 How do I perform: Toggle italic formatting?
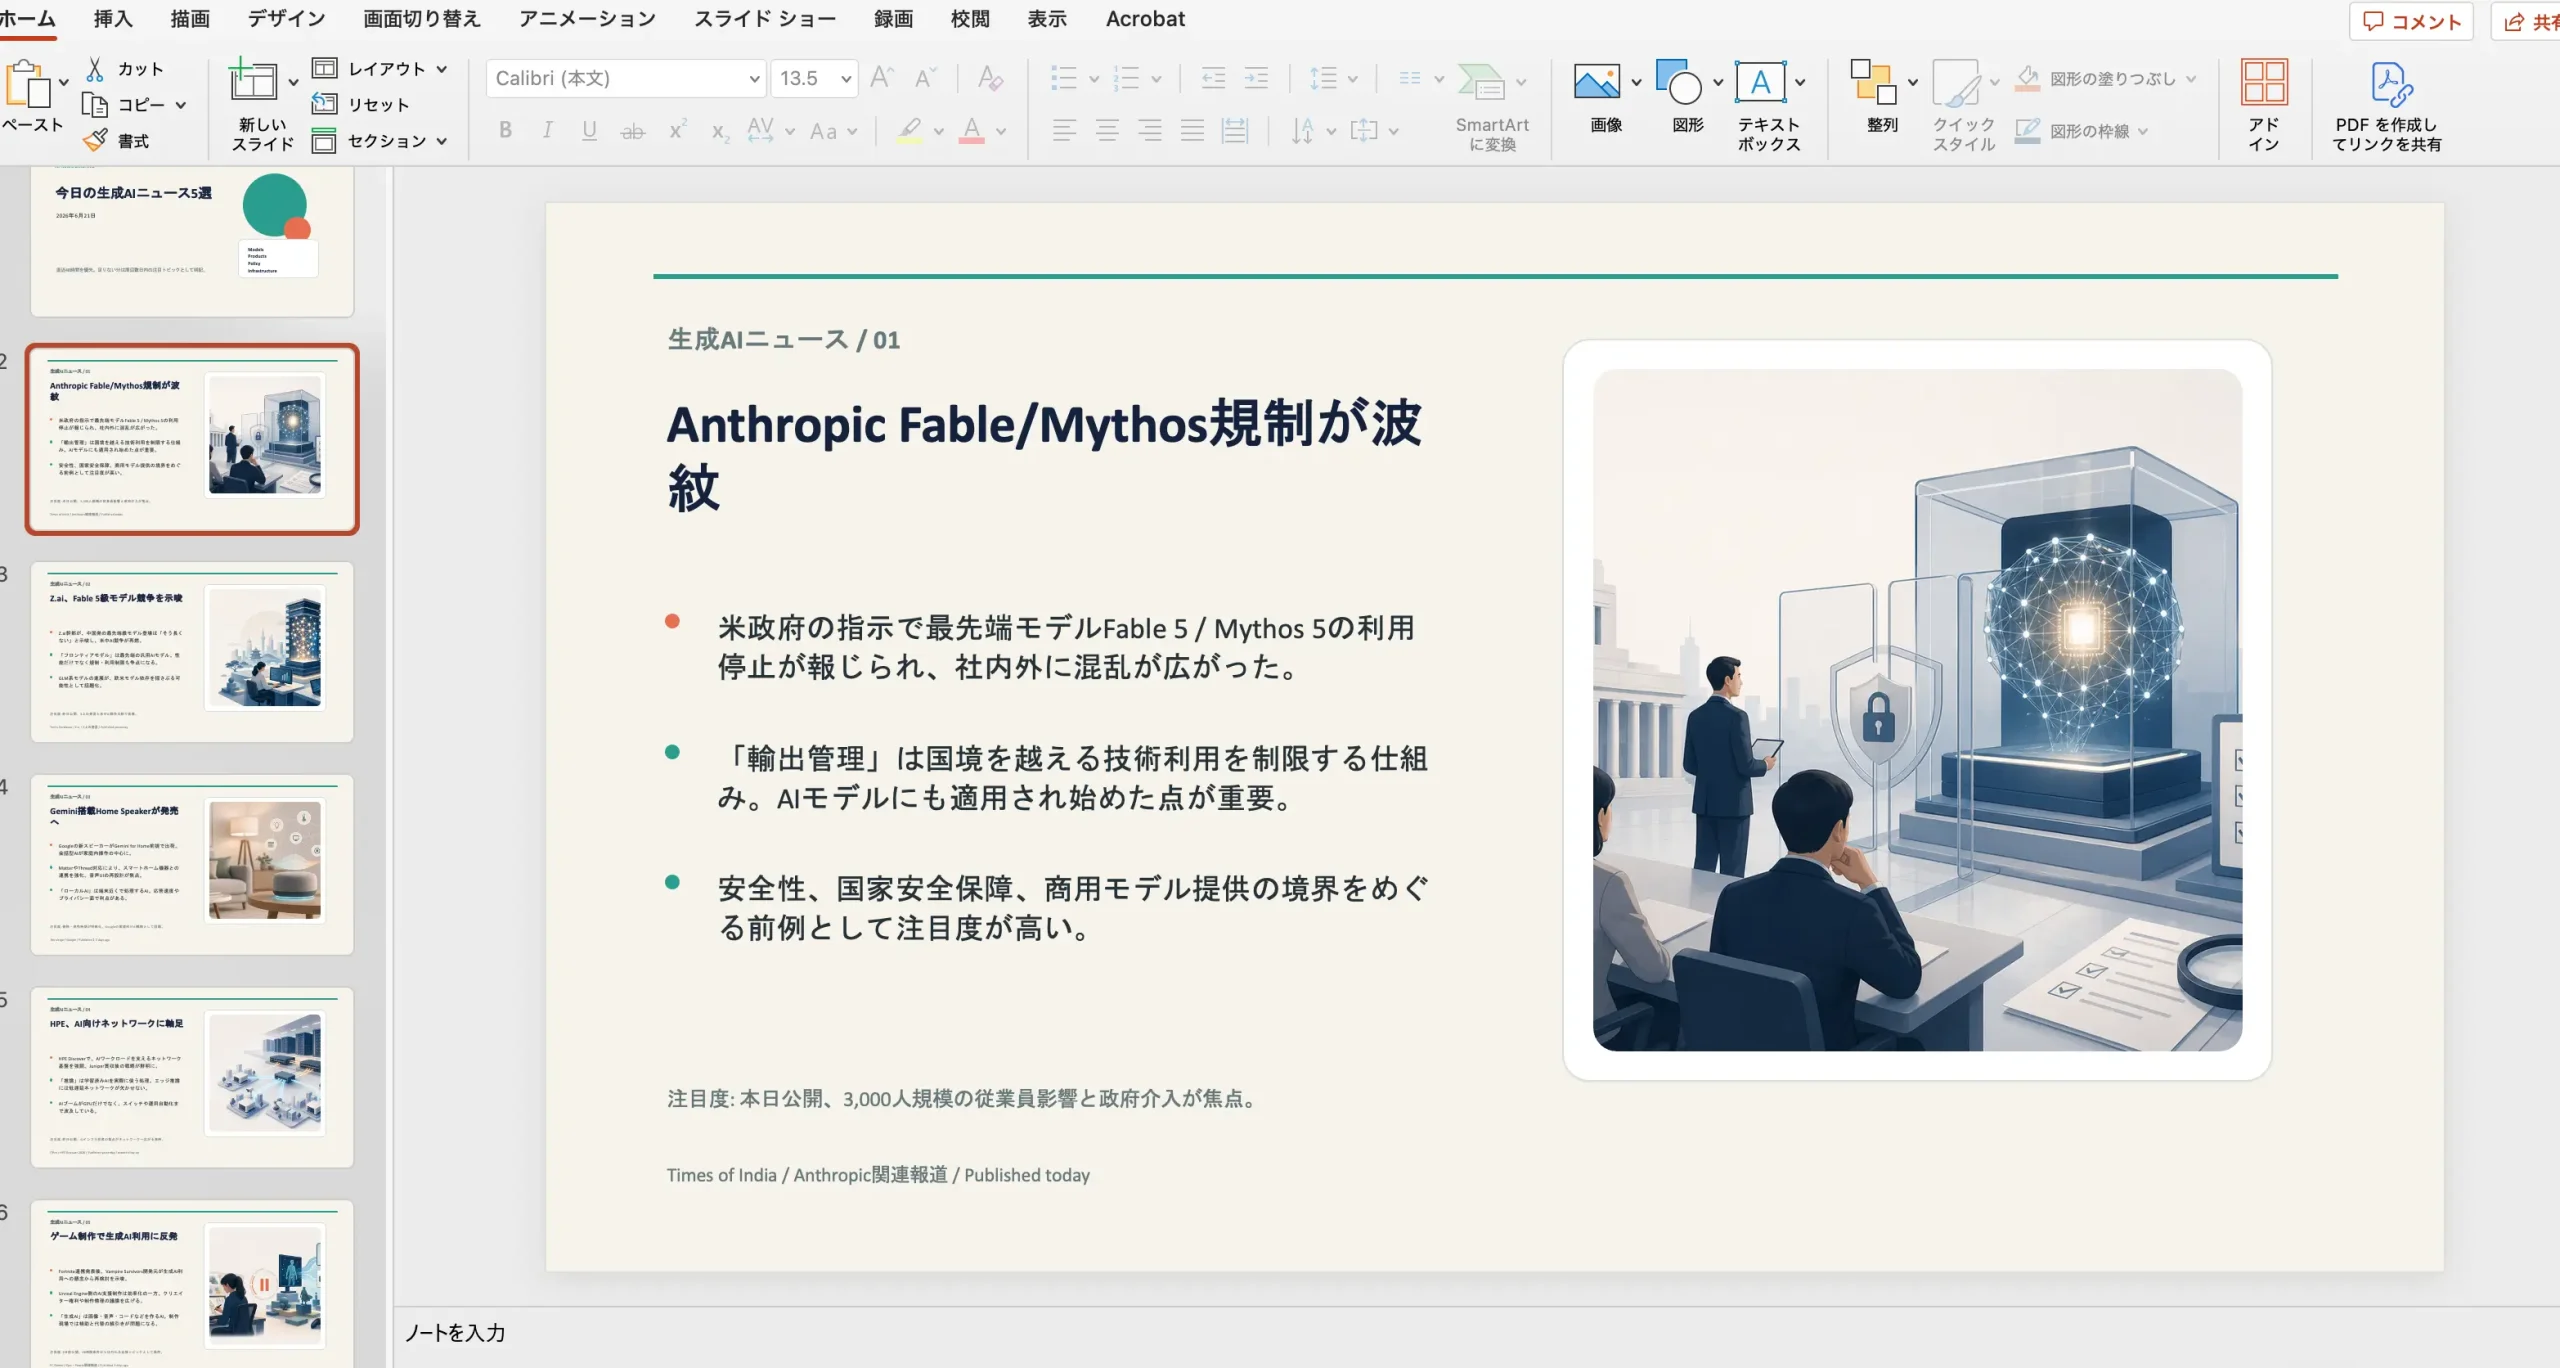[547, 130]
